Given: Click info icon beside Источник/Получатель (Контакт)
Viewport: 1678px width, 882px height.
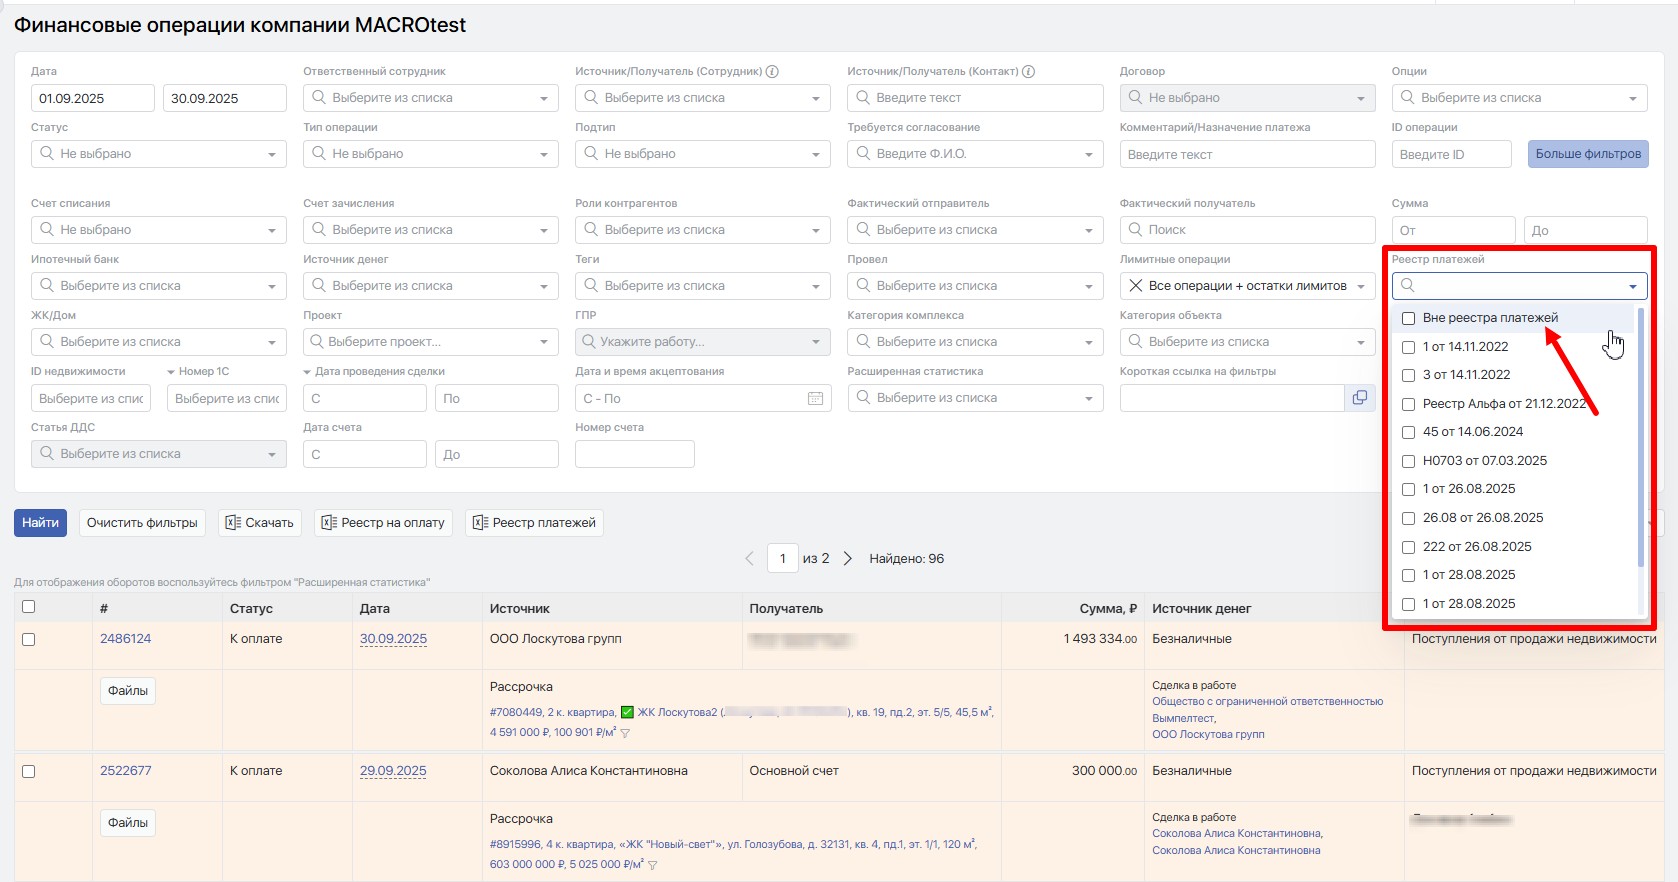Looking at the screenshot, I should tap(1028, 71).
